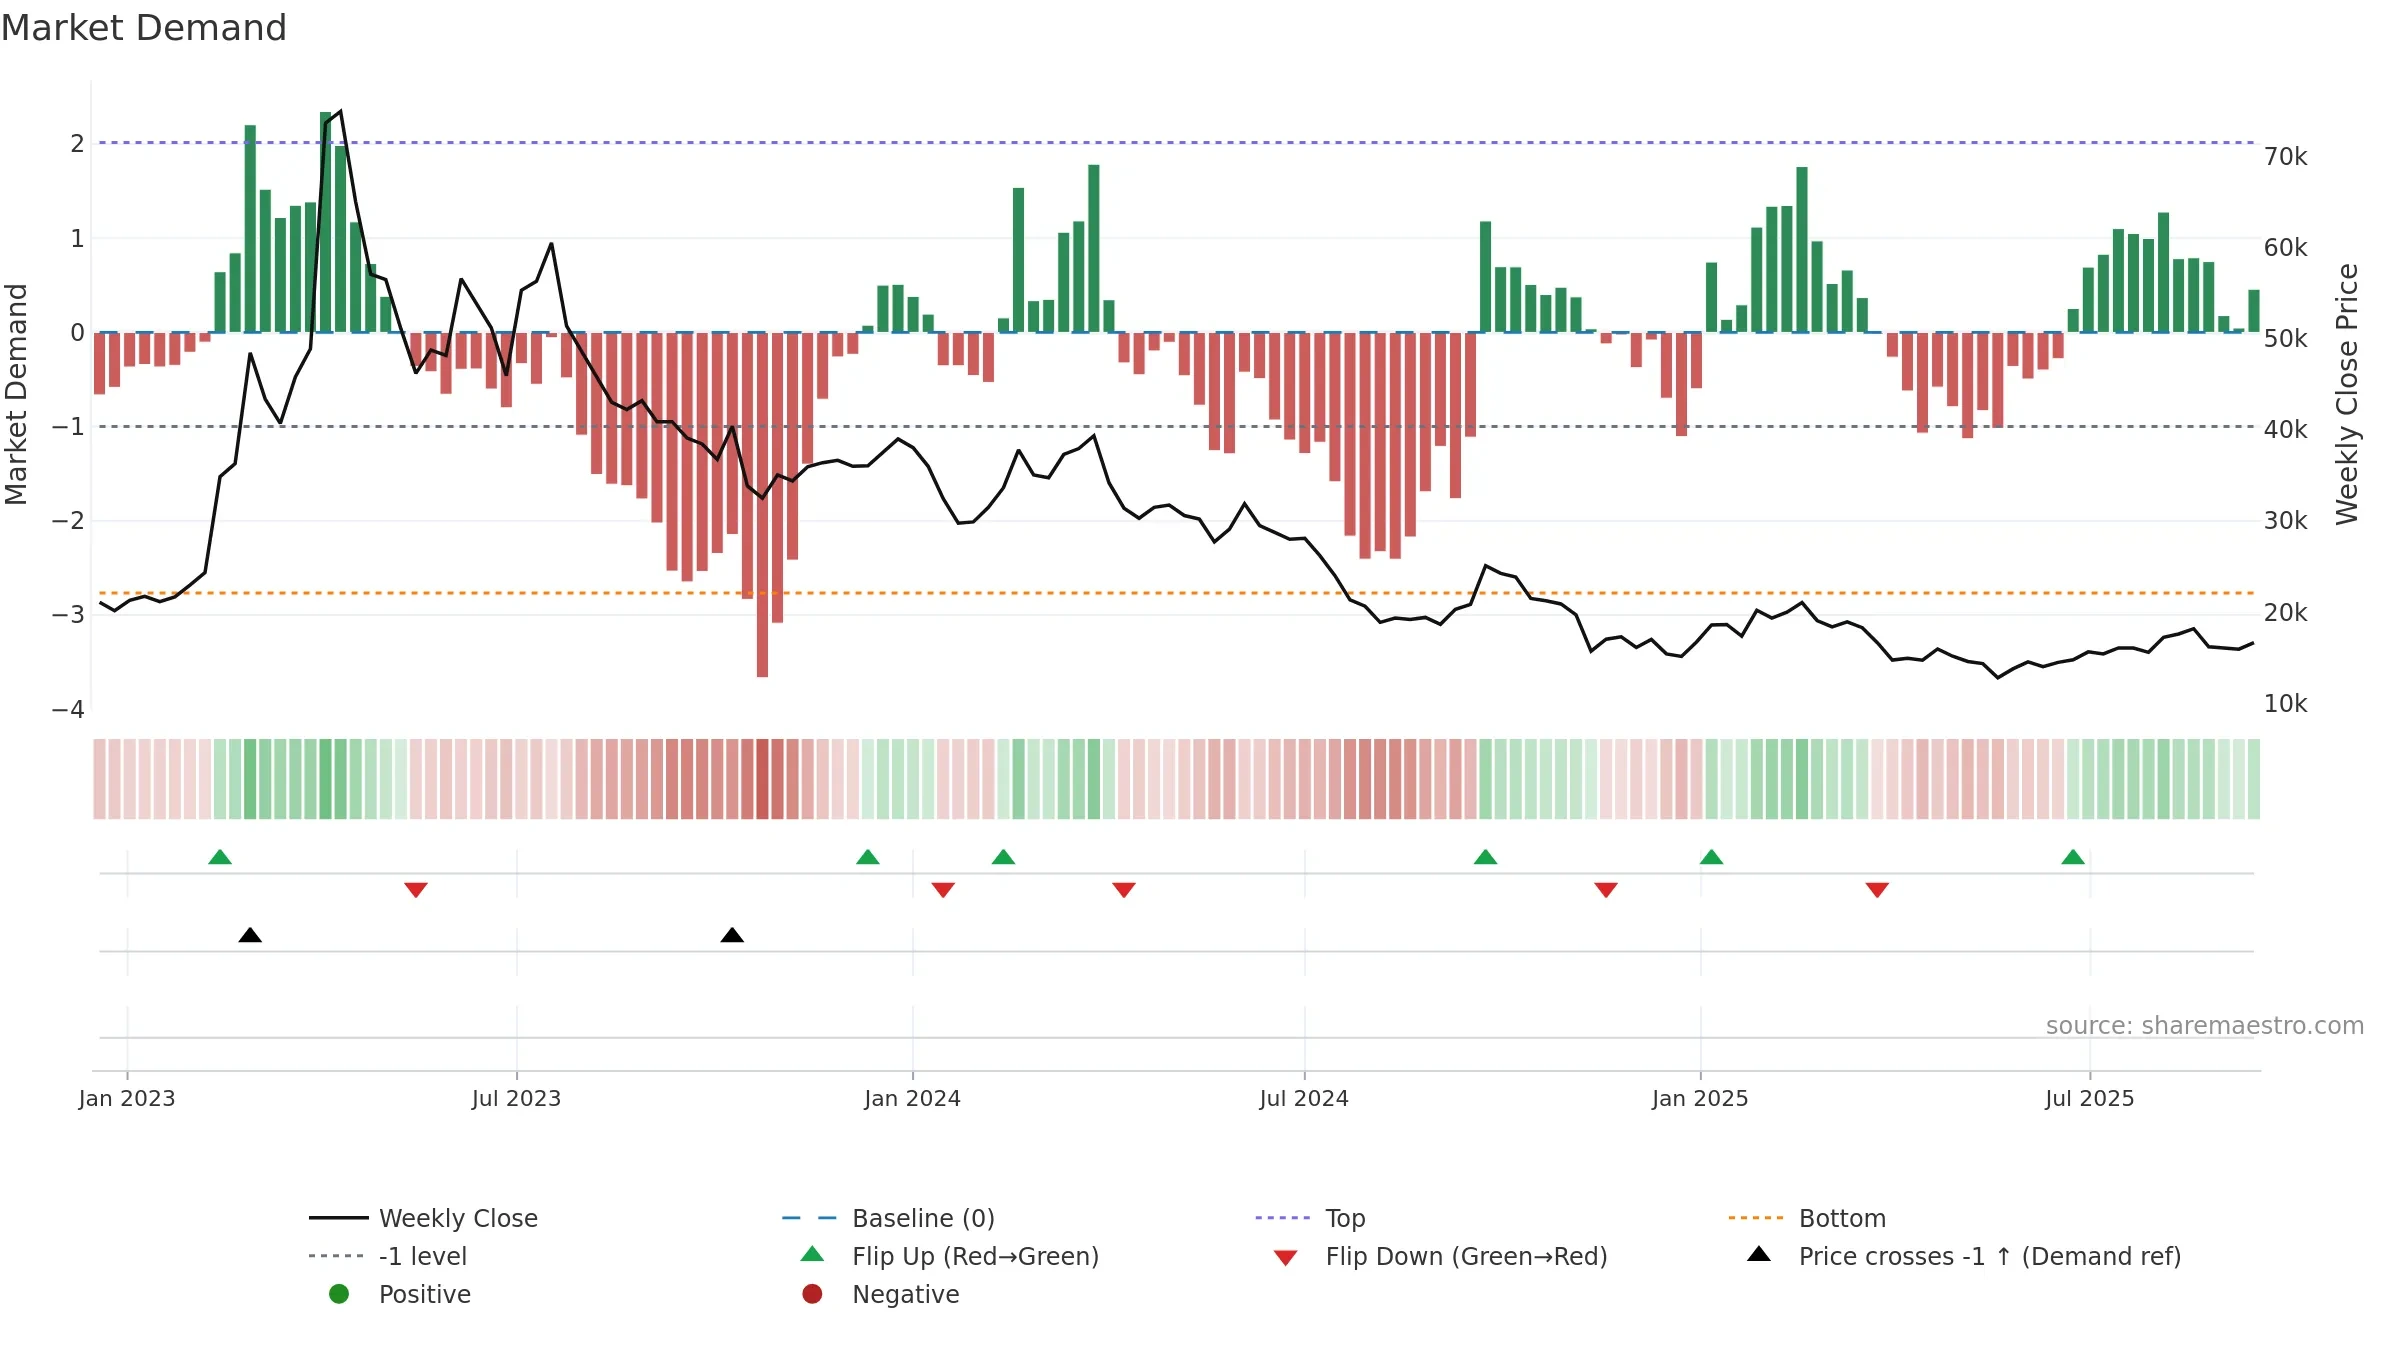The width and height of the screenshot is (2400, 1350).
Task: Click the Positive green dot legend entry
Action: (400, 1294)
